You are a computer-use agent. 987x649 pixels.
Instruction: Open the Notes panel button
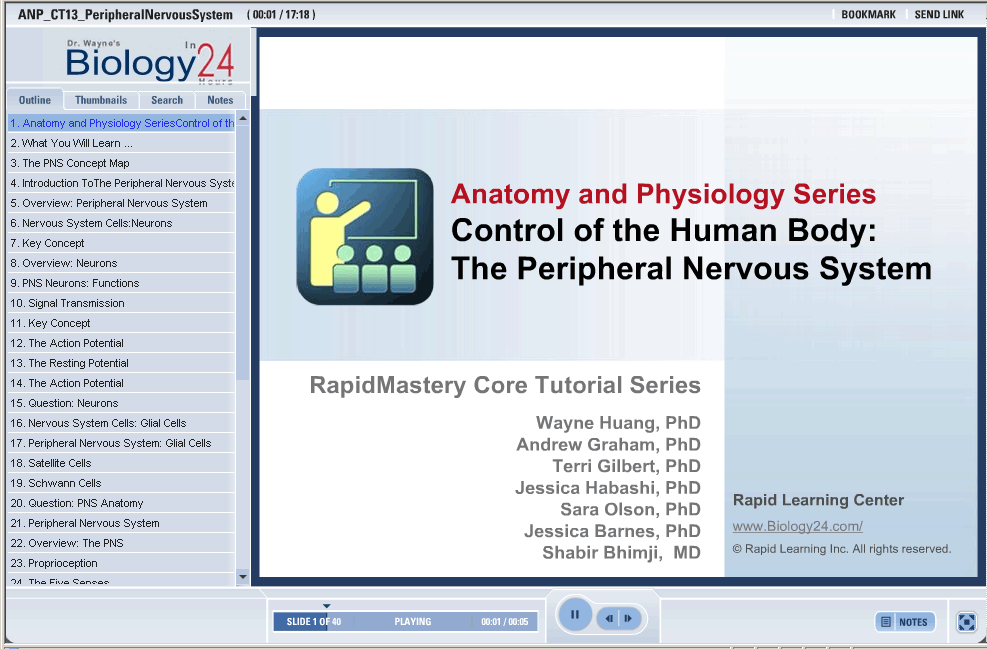click(x=905, y=622)
